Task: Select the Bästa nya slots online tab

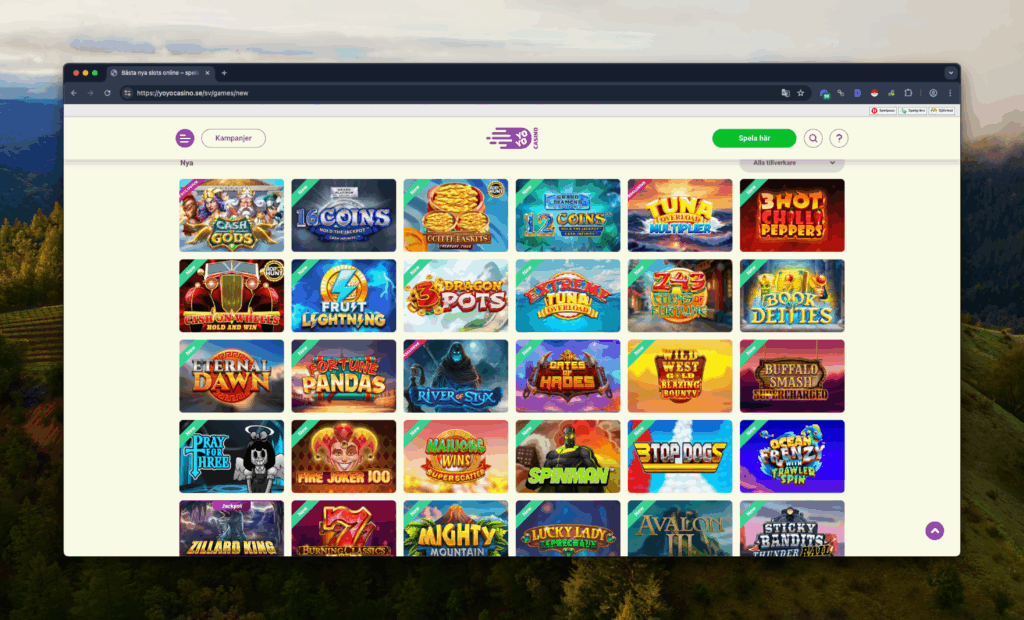Action: (x=160, y=73)
